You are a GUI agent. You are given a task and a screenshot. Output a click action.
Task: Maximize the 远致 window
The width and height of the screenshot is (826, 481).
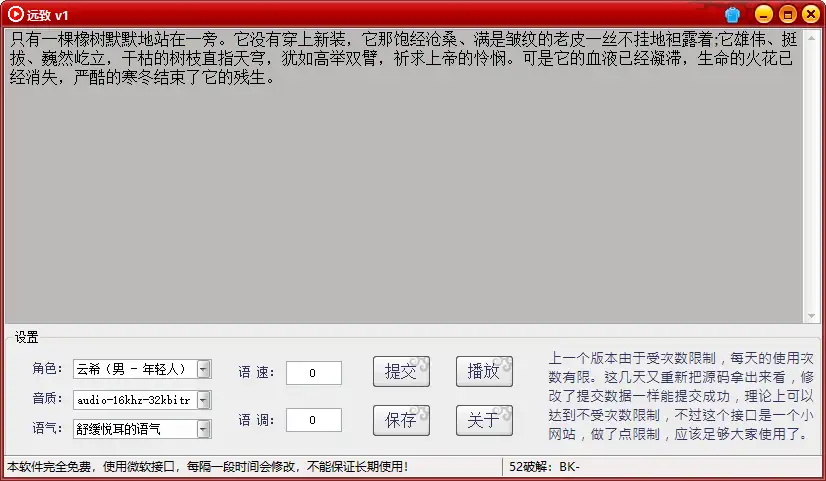pos(787,14)
